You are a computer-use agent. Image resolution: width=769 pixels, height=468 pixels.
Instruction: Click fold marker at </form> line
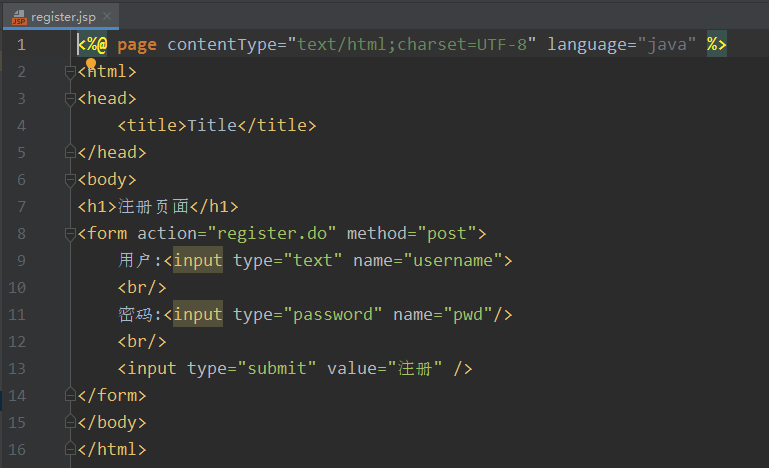coord(70,395)
